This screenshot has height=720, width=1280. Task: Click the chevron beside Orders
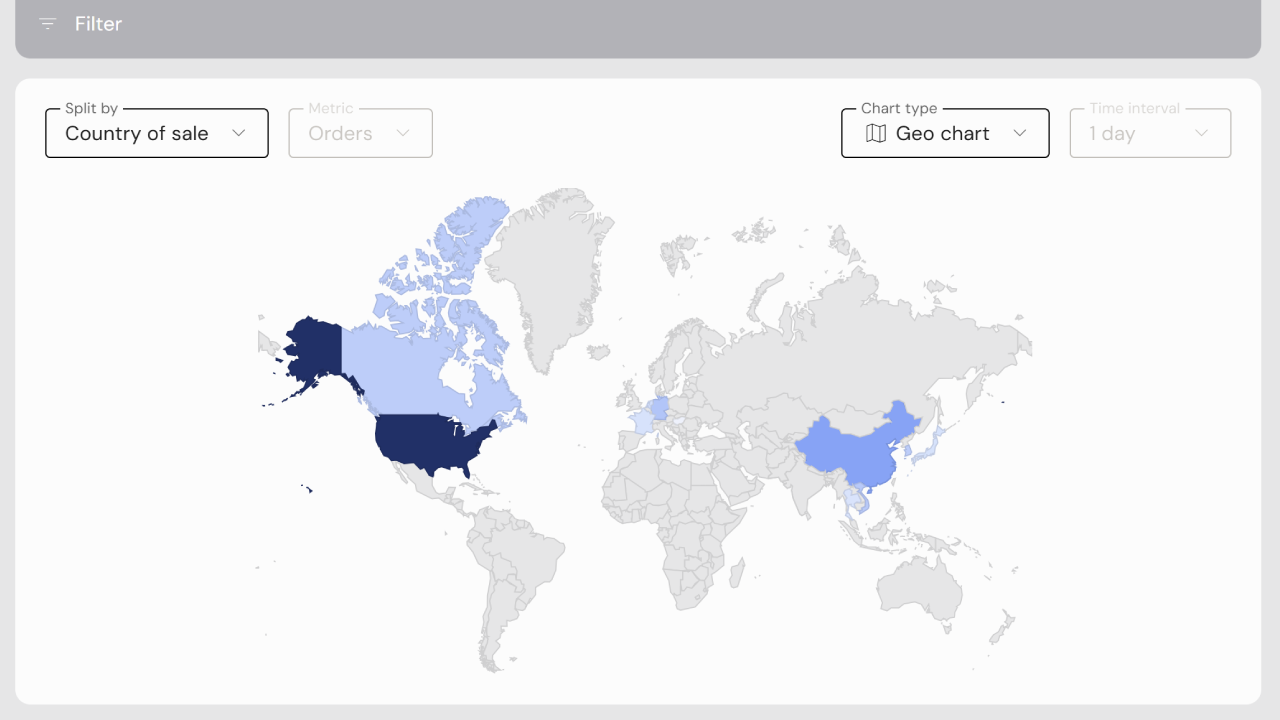pyautogui.click(x=403, y=133)
